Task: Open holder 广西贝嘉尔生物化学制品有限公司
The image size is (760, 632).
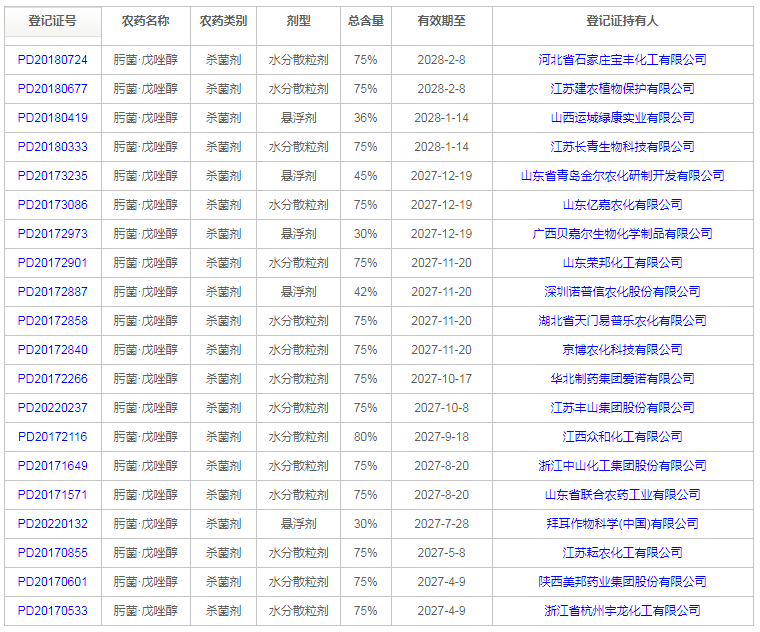Action: pos(622,234)
